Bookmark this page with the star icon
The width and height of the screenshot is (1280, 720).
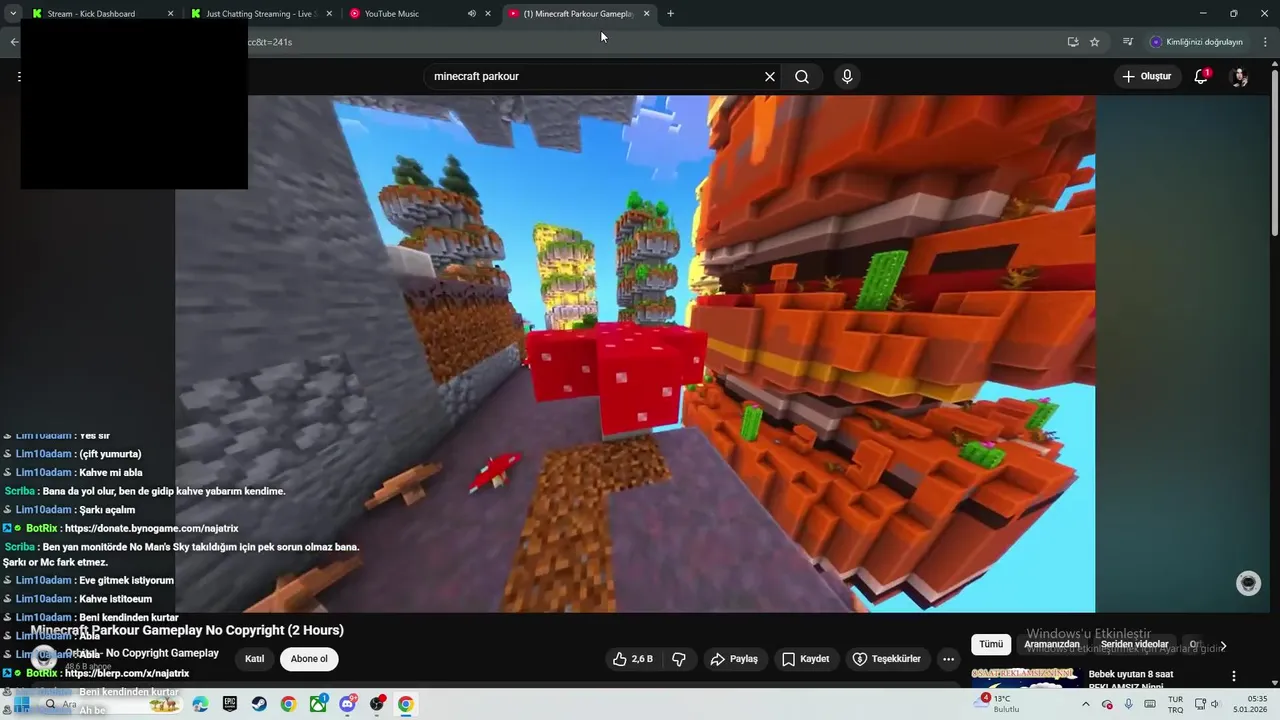tap(1095, 42)
